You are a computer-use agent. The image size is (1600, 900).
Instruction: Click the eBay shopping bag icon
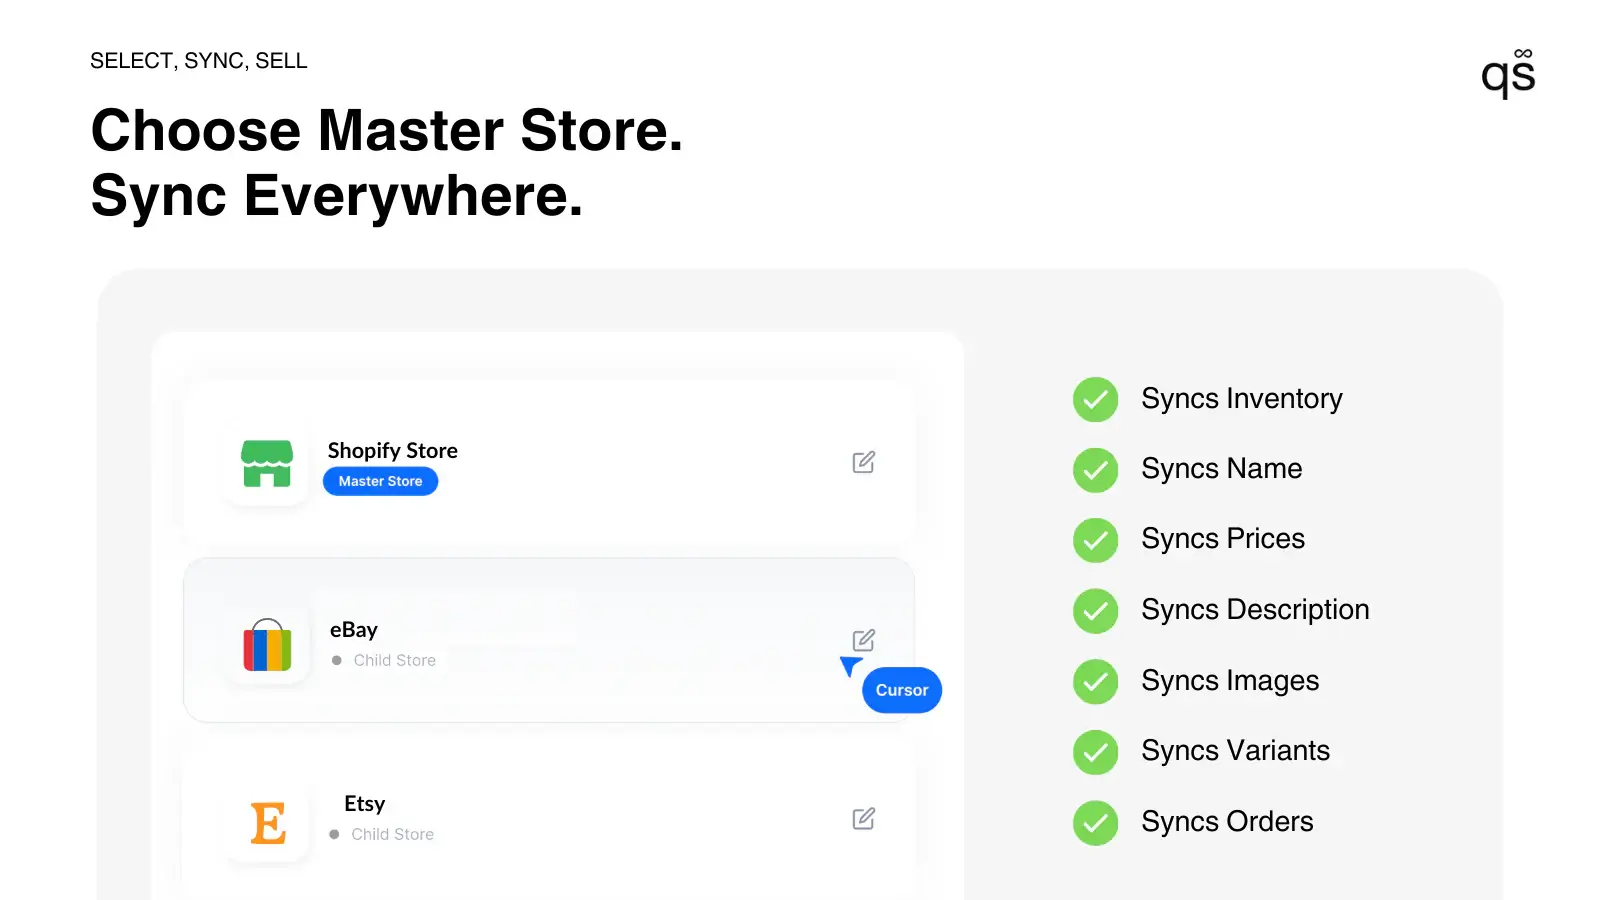pyautogui.click(x=266, y=645)
